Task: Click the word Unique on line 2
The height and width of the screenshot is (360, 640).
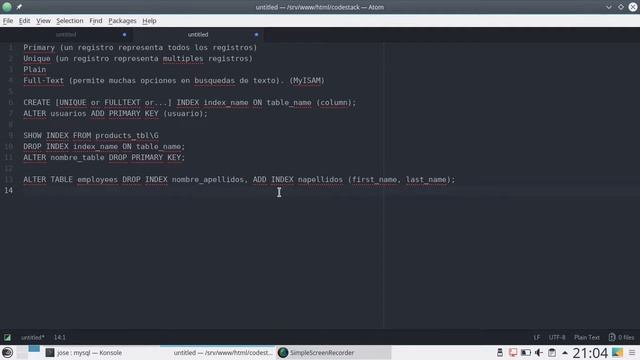Action: pyautogui.click(x=37, y=59)
